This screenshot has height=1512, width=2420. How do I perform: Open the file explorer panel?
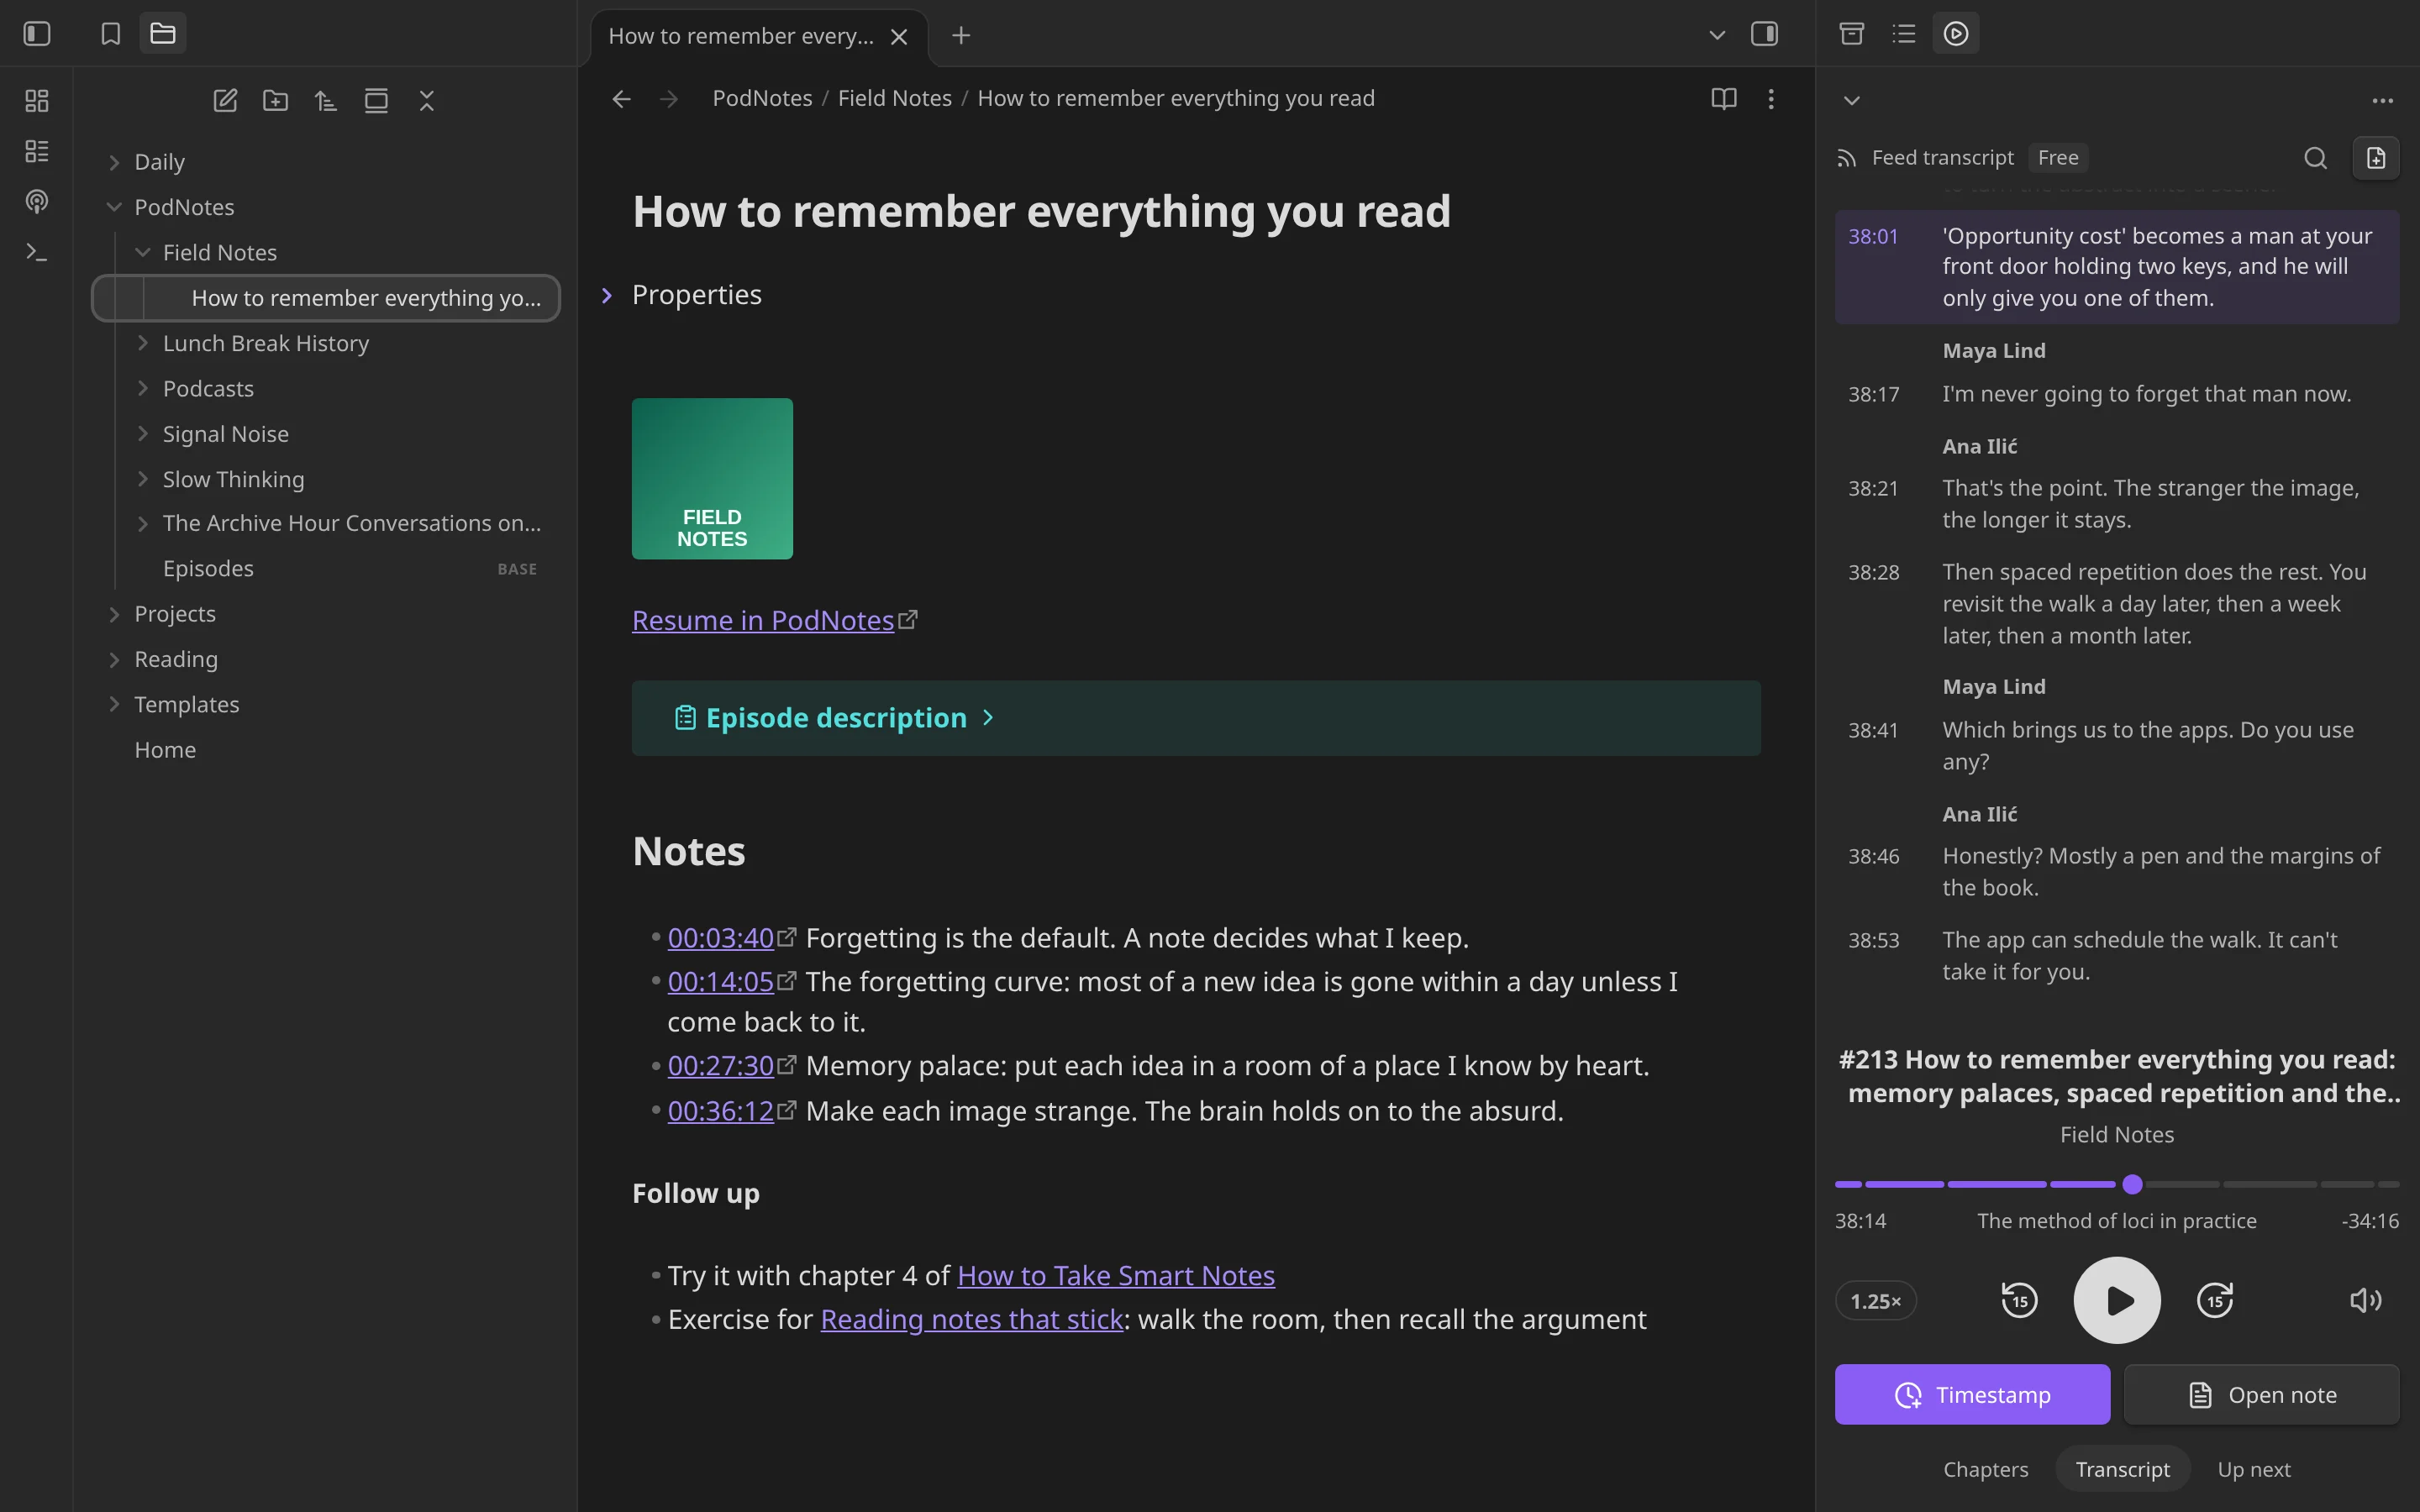pos(163,34)
